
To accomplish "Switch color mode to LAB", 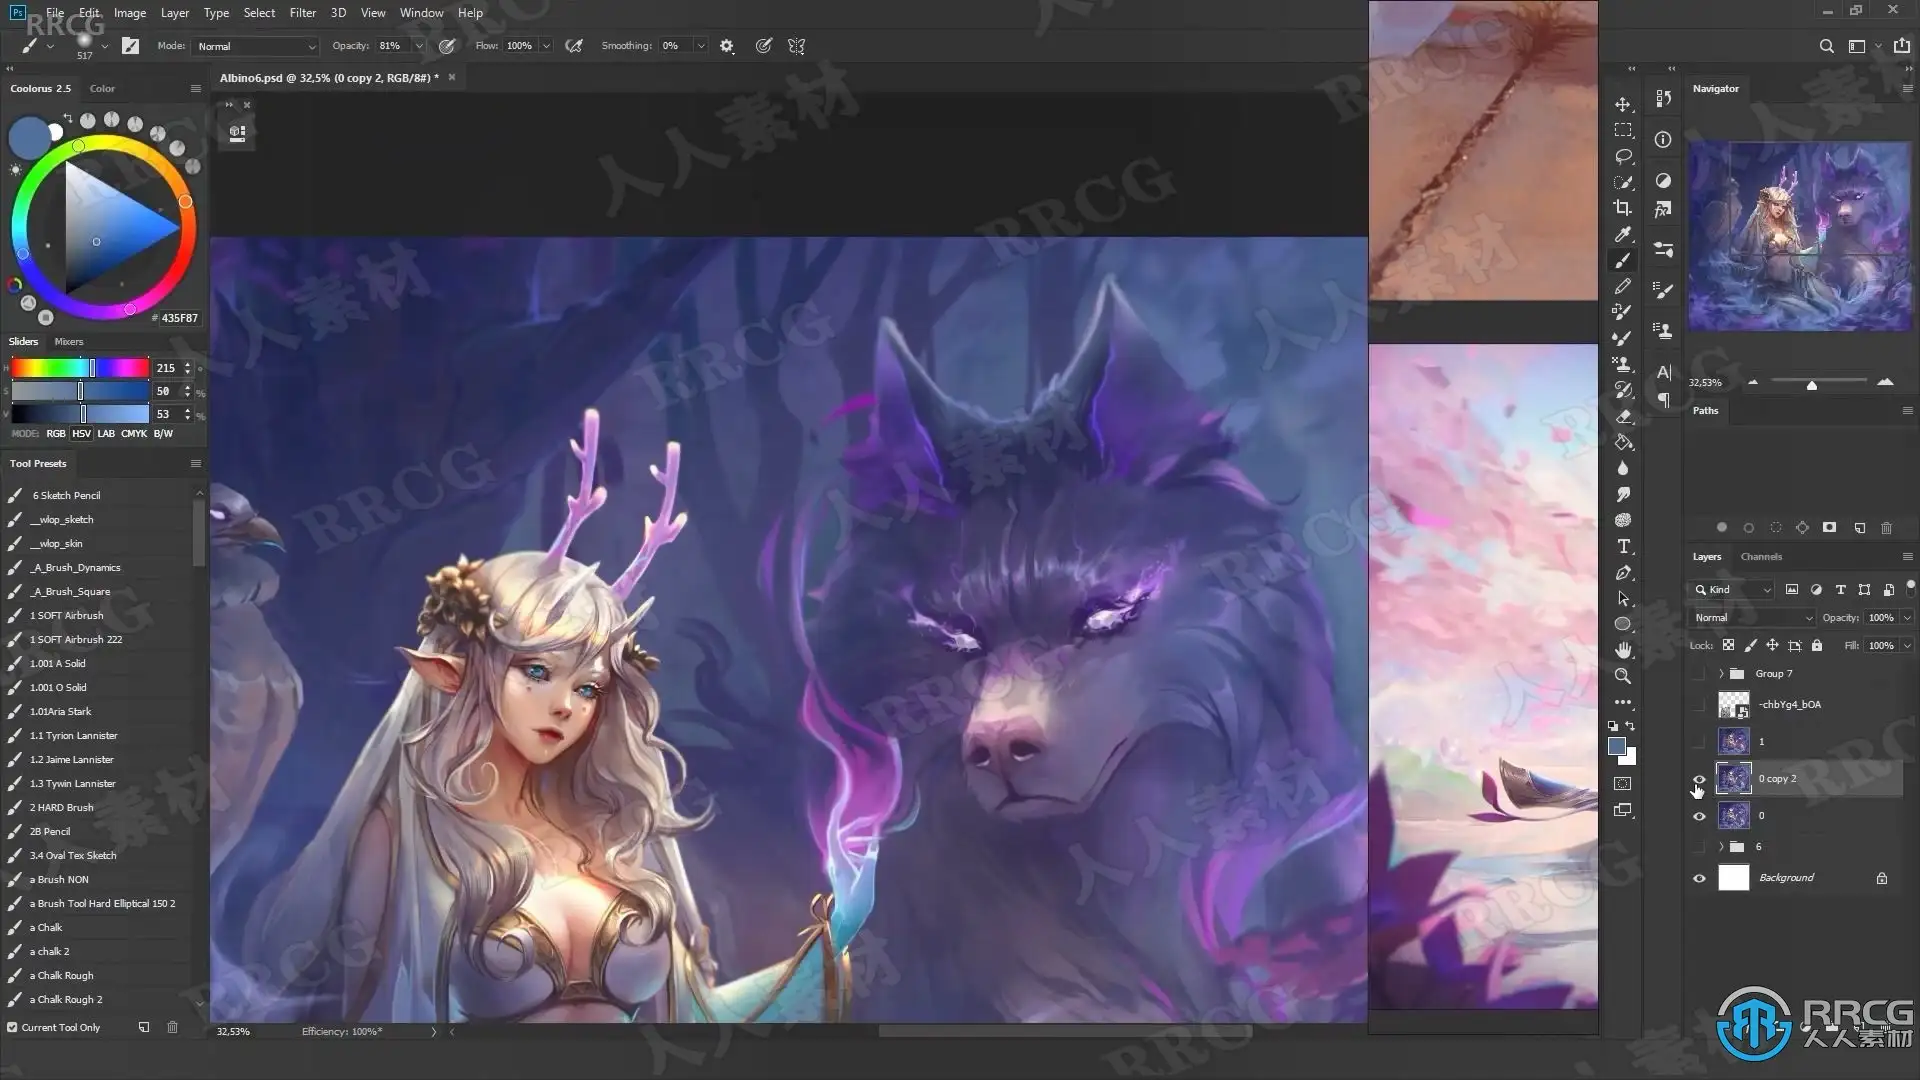I will click(x=106, y=434).
